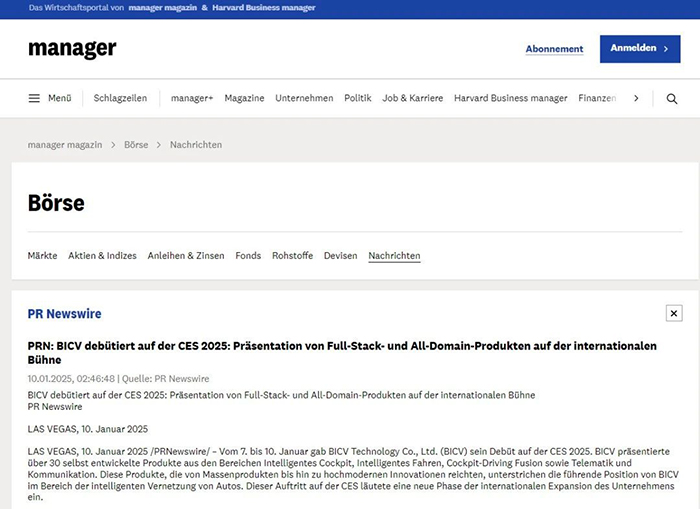Open the Devisen tab
700x509 pixels.
[x=340, y=256]
